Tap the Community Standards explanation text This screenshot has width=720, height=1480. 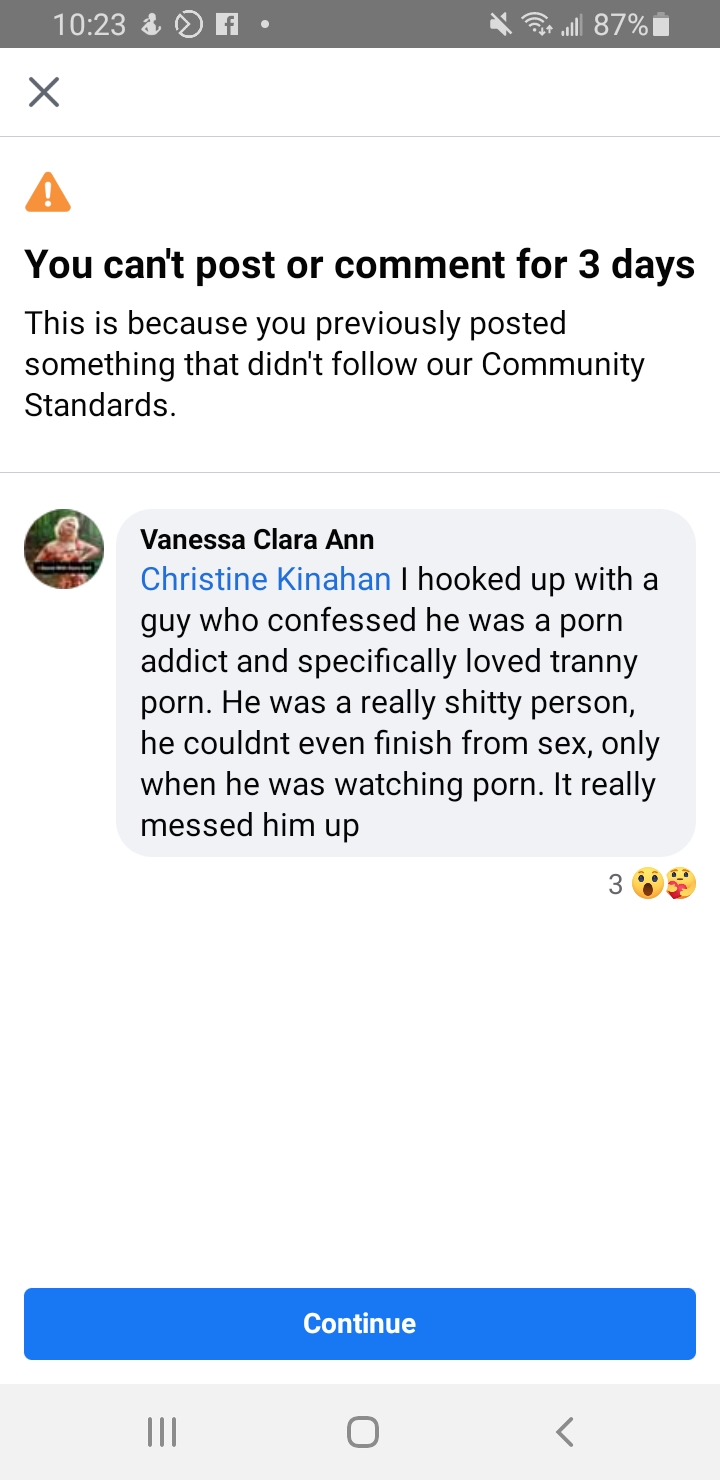(335, 364)
